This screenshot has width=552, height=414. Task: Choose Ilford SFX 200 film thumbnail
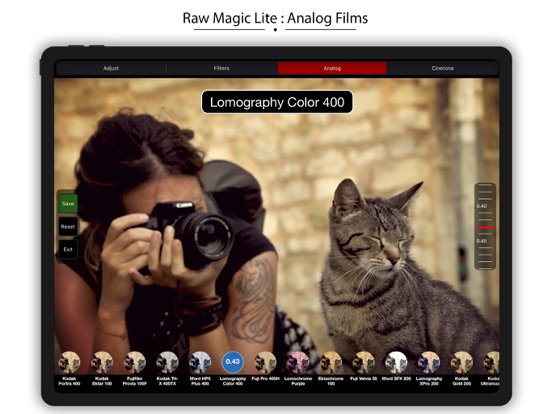(396, 362)
